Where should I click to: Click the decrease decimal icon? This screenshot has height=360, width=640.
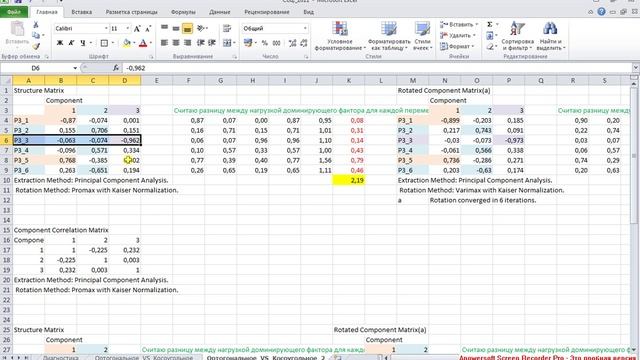304,42
